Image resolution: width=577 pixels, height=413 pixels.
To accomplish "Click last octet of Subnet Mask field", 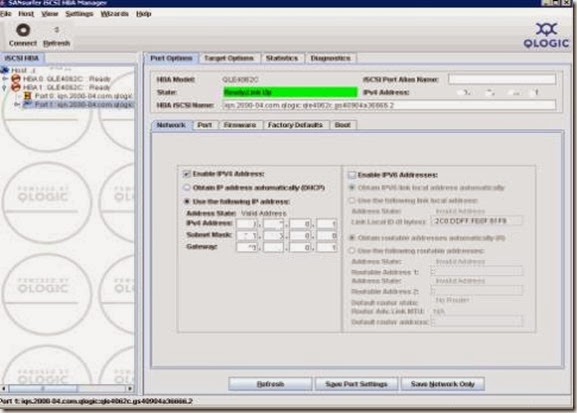I will pyautogui.click(x=326, y=235).
